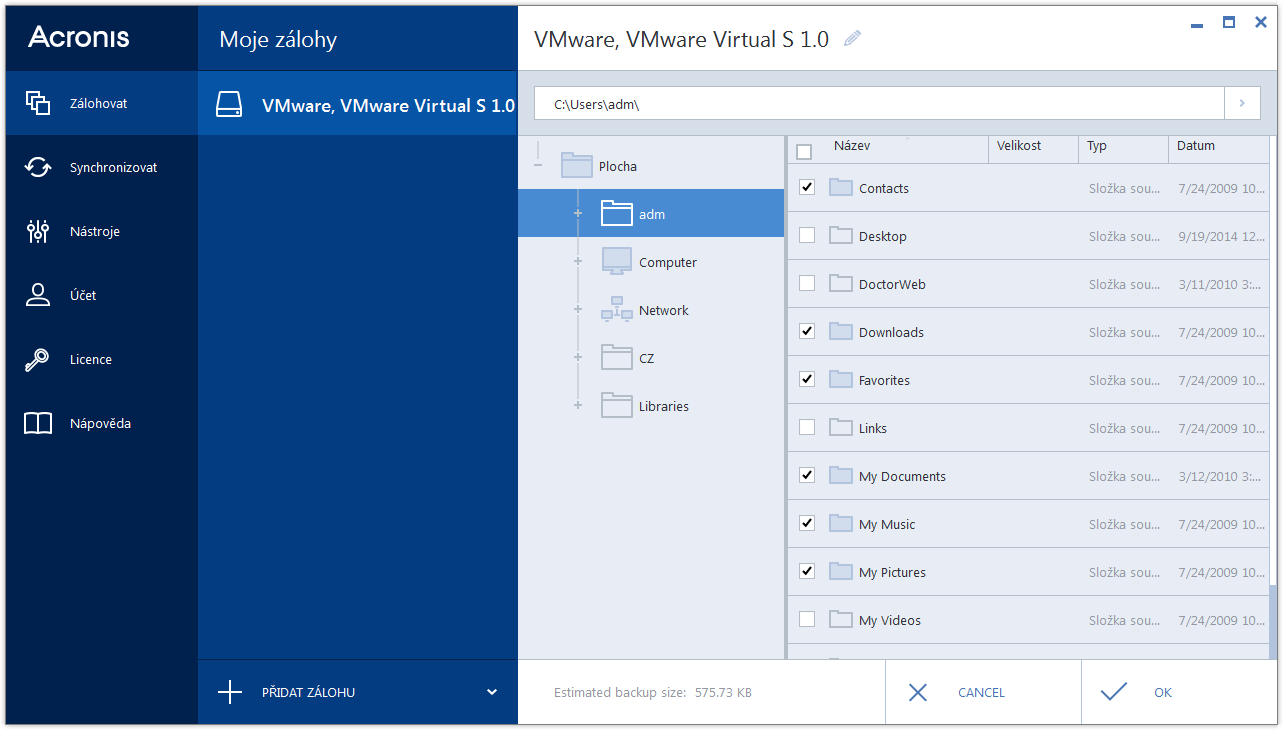Click the Cancel X icon
The height and width of the screenshot is (730, 1283).
pyautogui.click(x=918, y=692)
